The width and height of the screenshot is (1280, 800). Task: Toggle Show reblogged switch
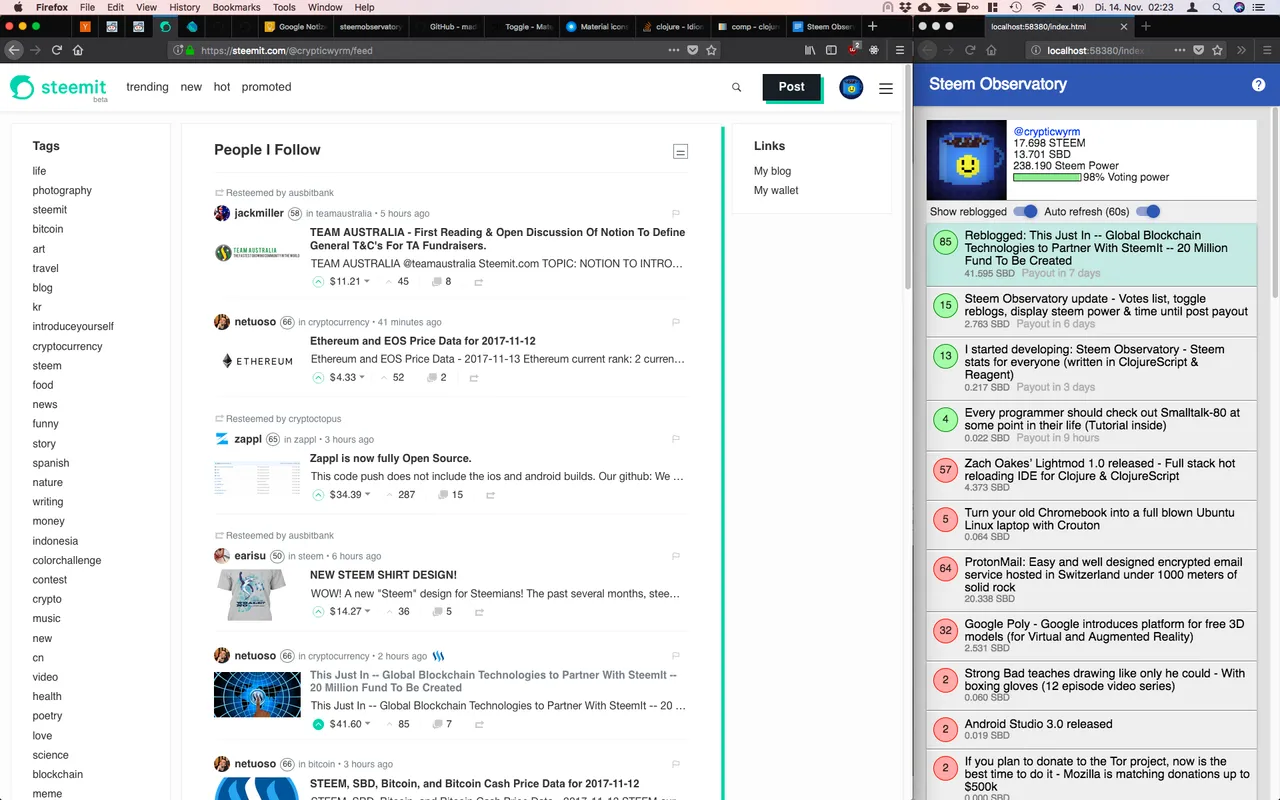tap(1025, 212)
